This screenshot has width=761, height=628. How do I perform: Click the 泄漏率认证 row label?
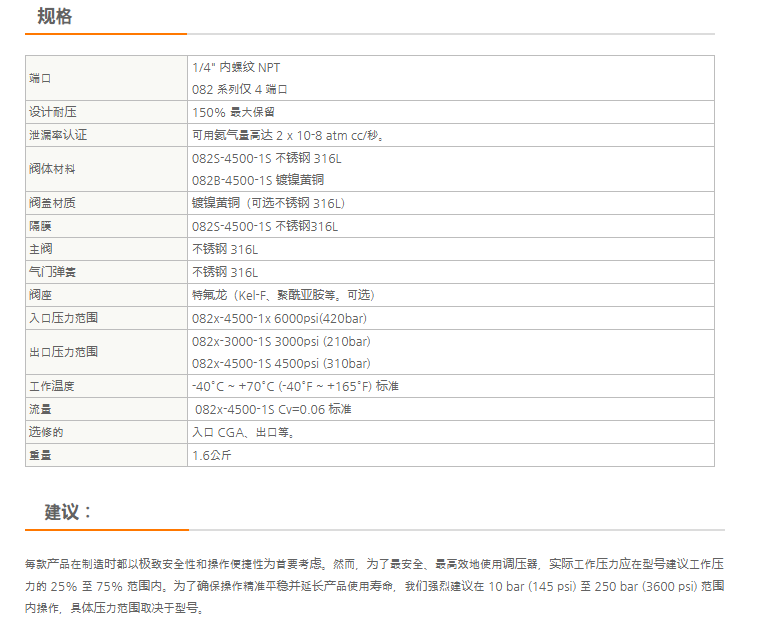pyautogui.click(x=58, y=135)
